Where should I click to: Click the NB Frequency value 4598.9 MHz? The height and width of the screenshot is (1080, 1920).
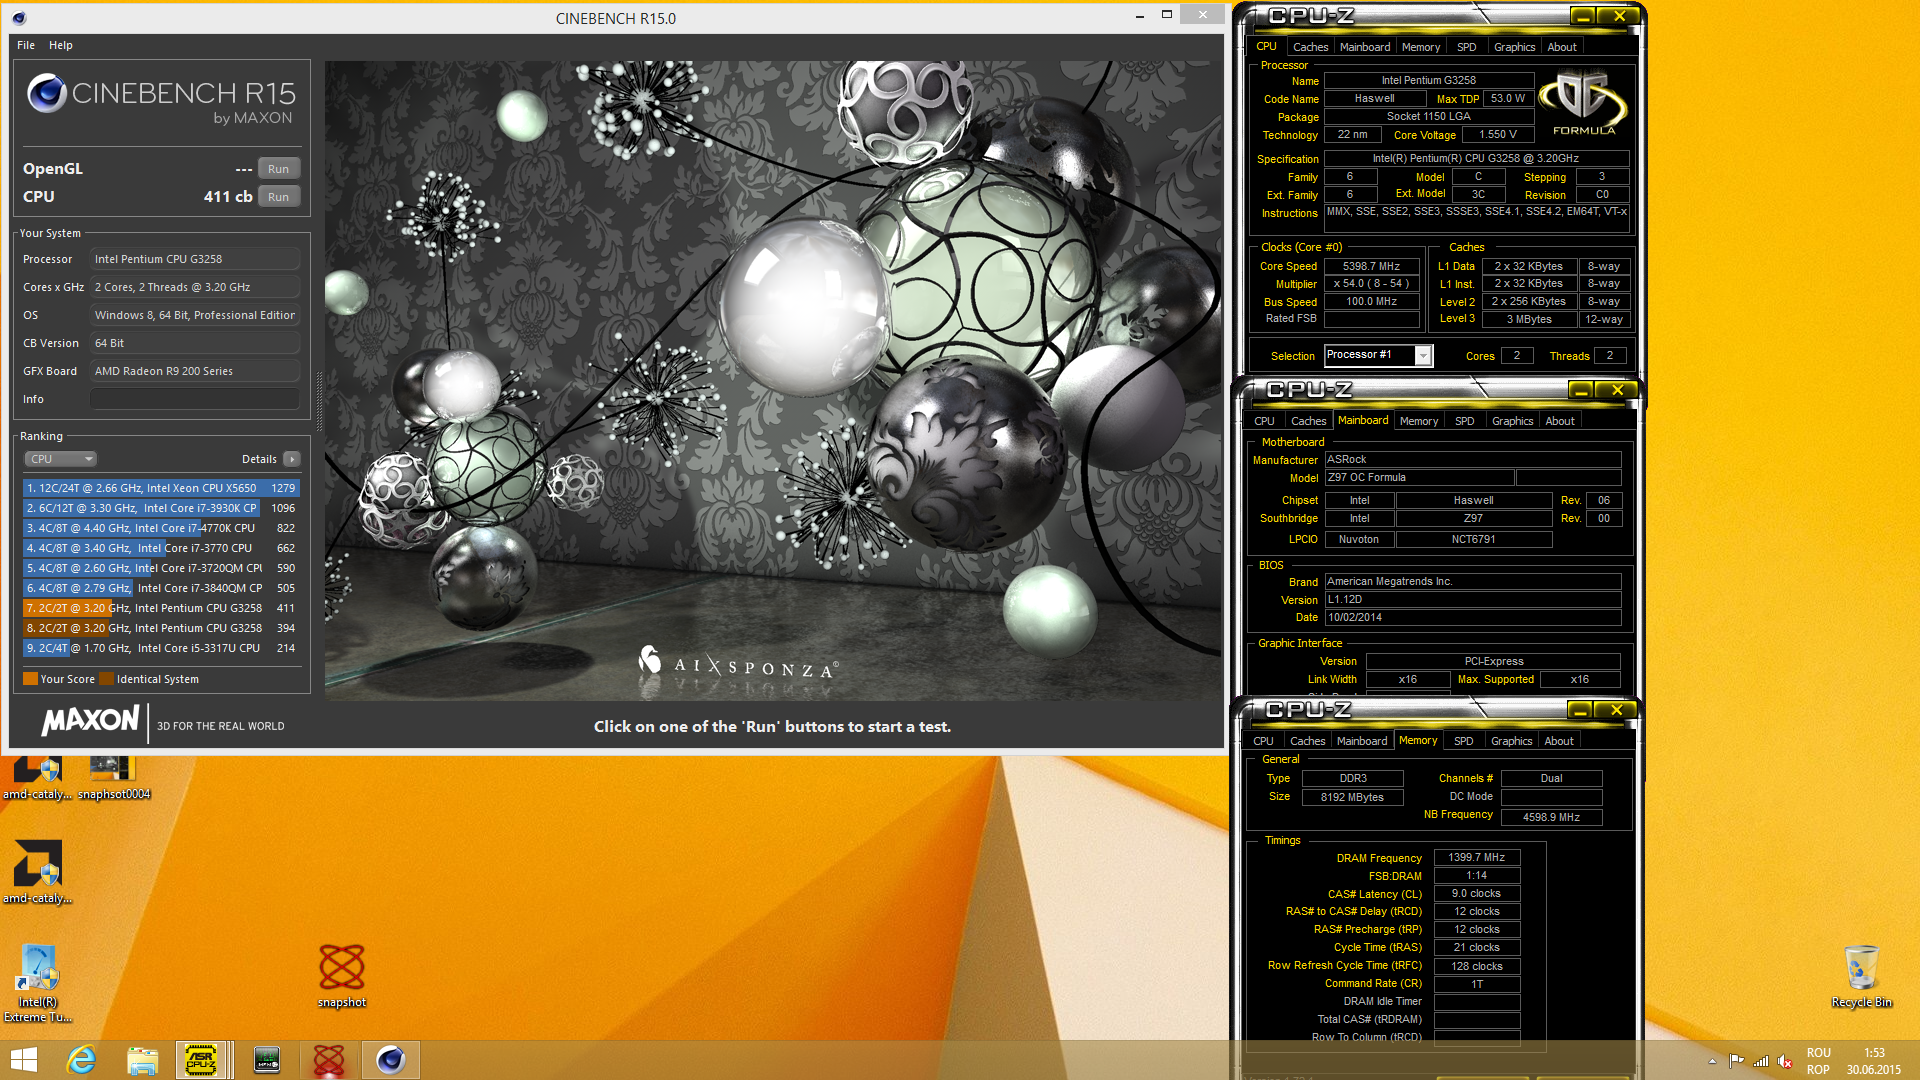click(x=1551, y=817)
